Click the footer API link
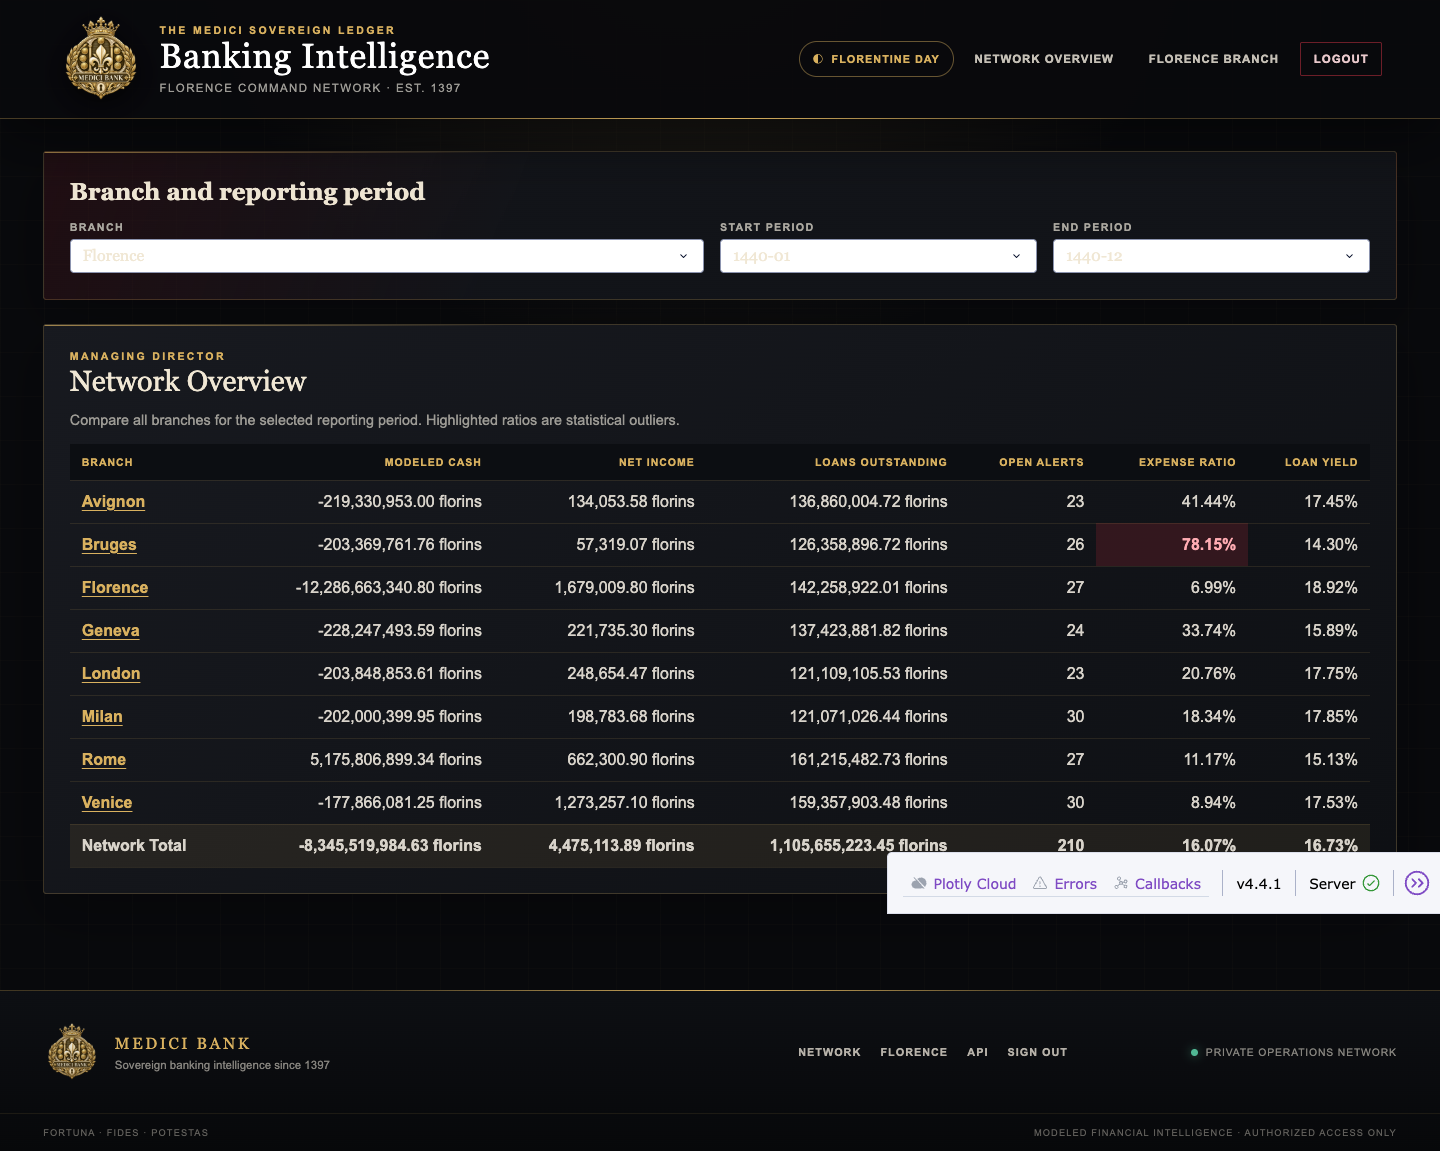1440x1151 pixels. tap(978, 1052)
